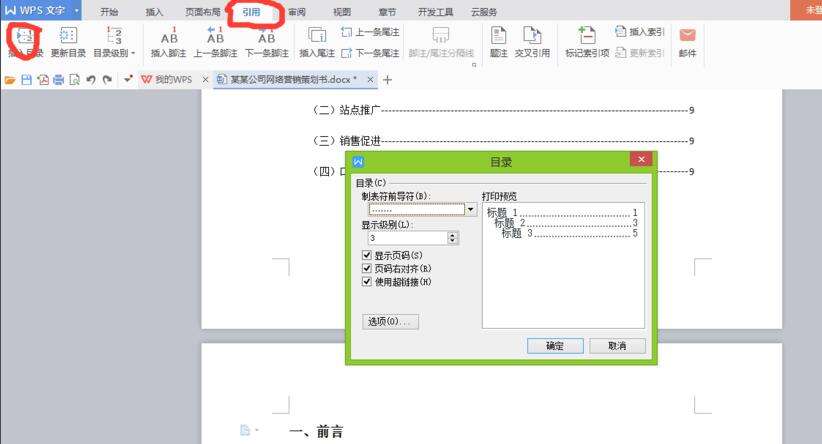Click 标题 2 in the print preview

pos(510,223)
